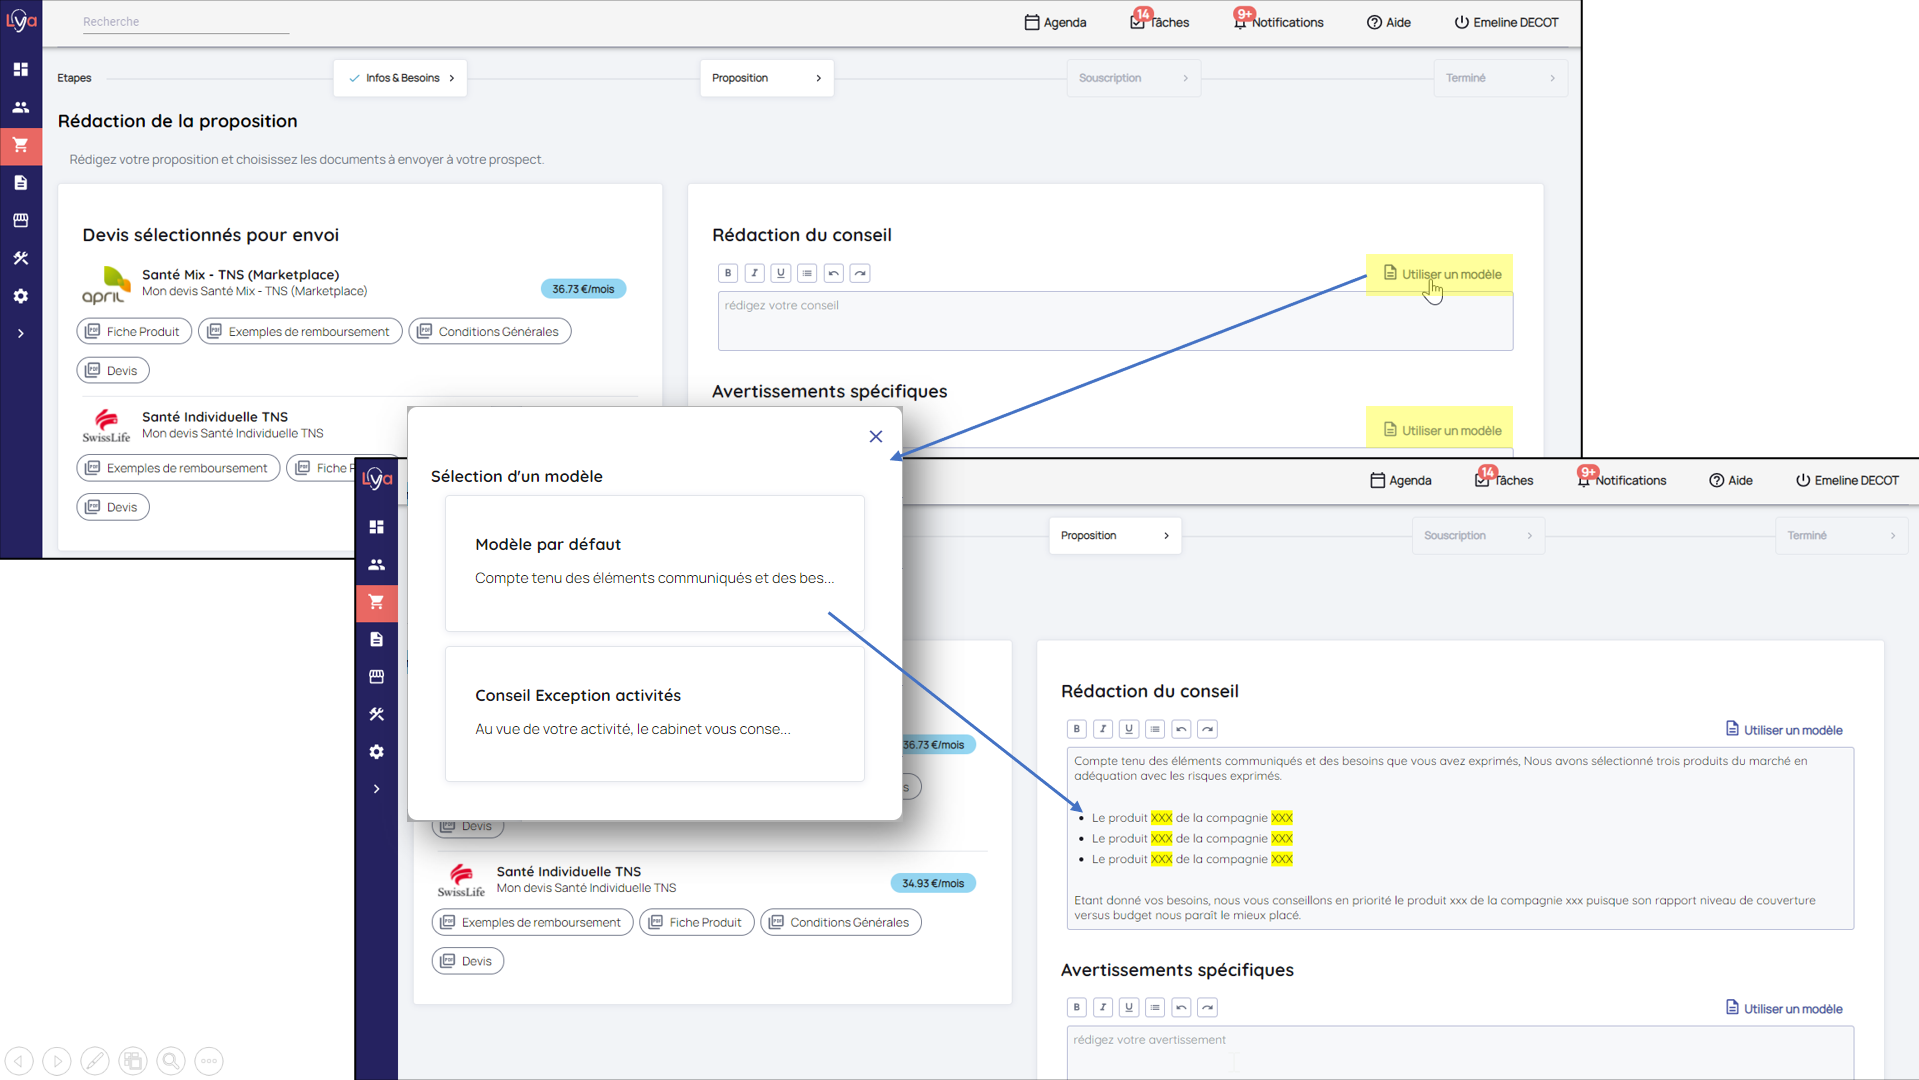Open the settings gear icon in top sidebar
The width and height of the screenshot is (1919, 1080).
20,296
